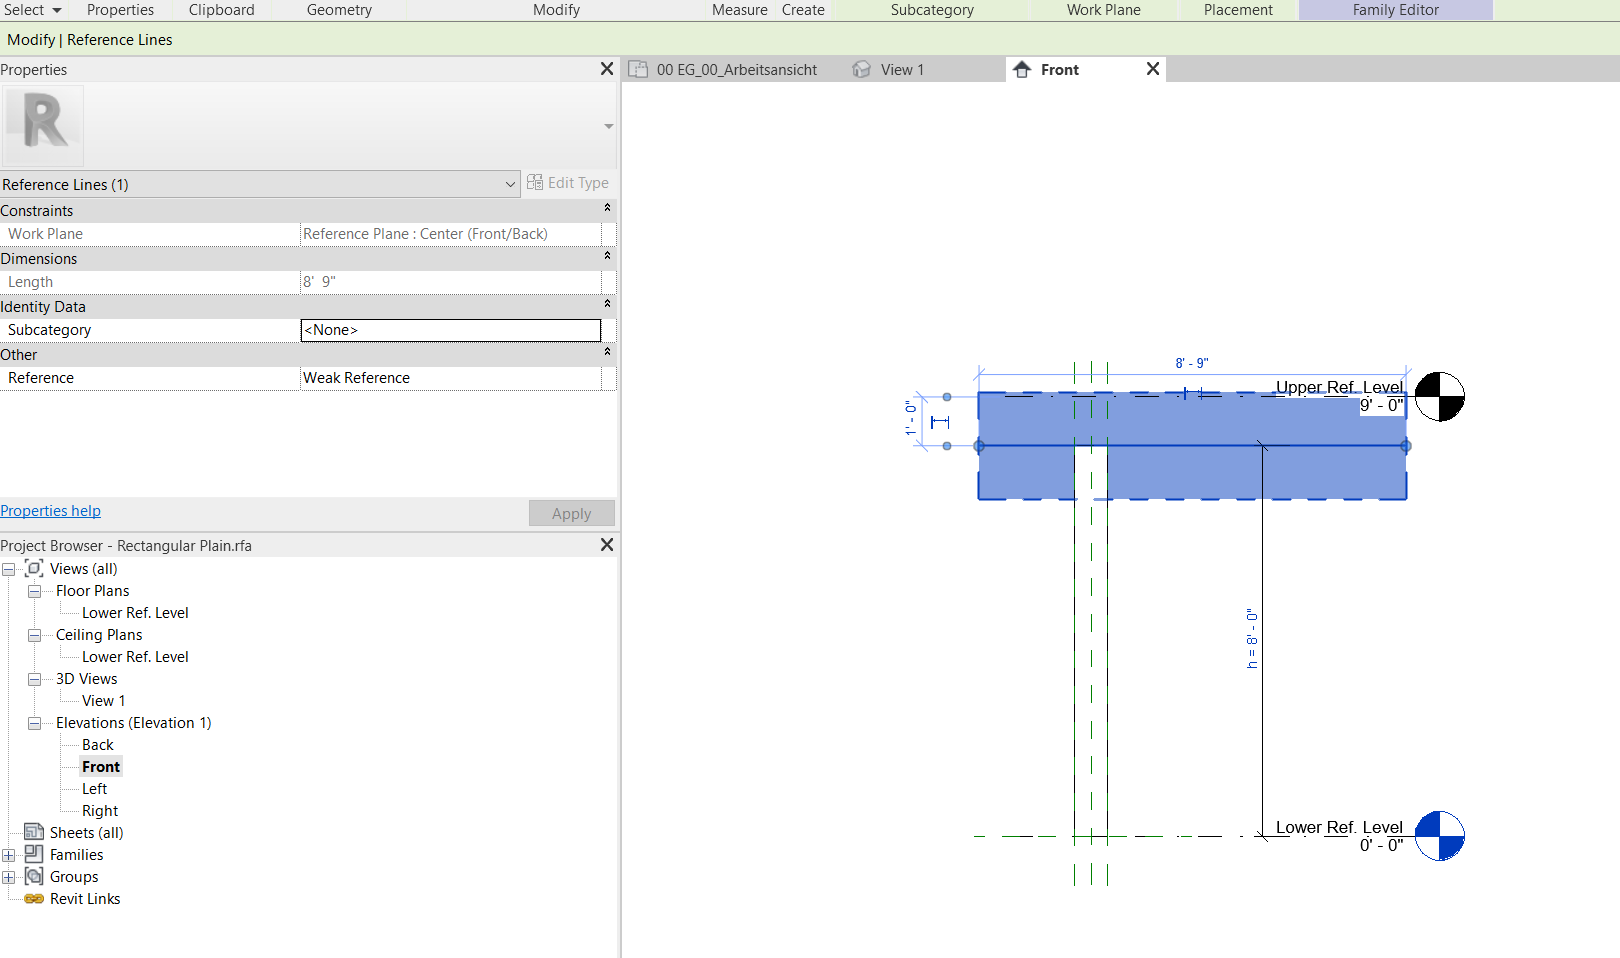Click the Measure ribbon panel
This screenshot has height=958, width=1620.
(739, 9)
